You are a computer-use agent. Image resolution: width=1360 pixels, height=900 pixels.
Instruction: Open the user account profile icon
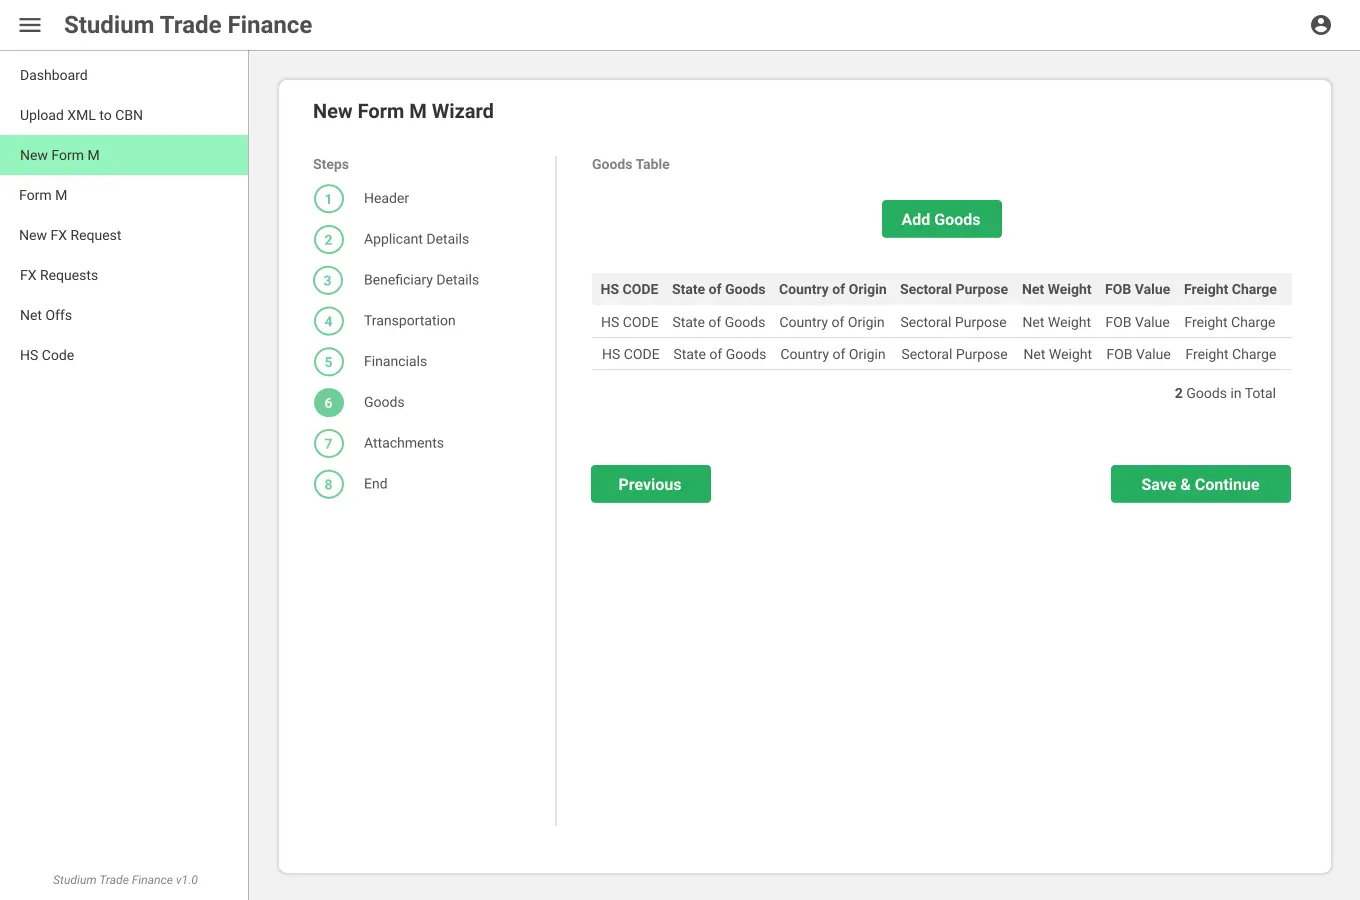[1321, 25]
